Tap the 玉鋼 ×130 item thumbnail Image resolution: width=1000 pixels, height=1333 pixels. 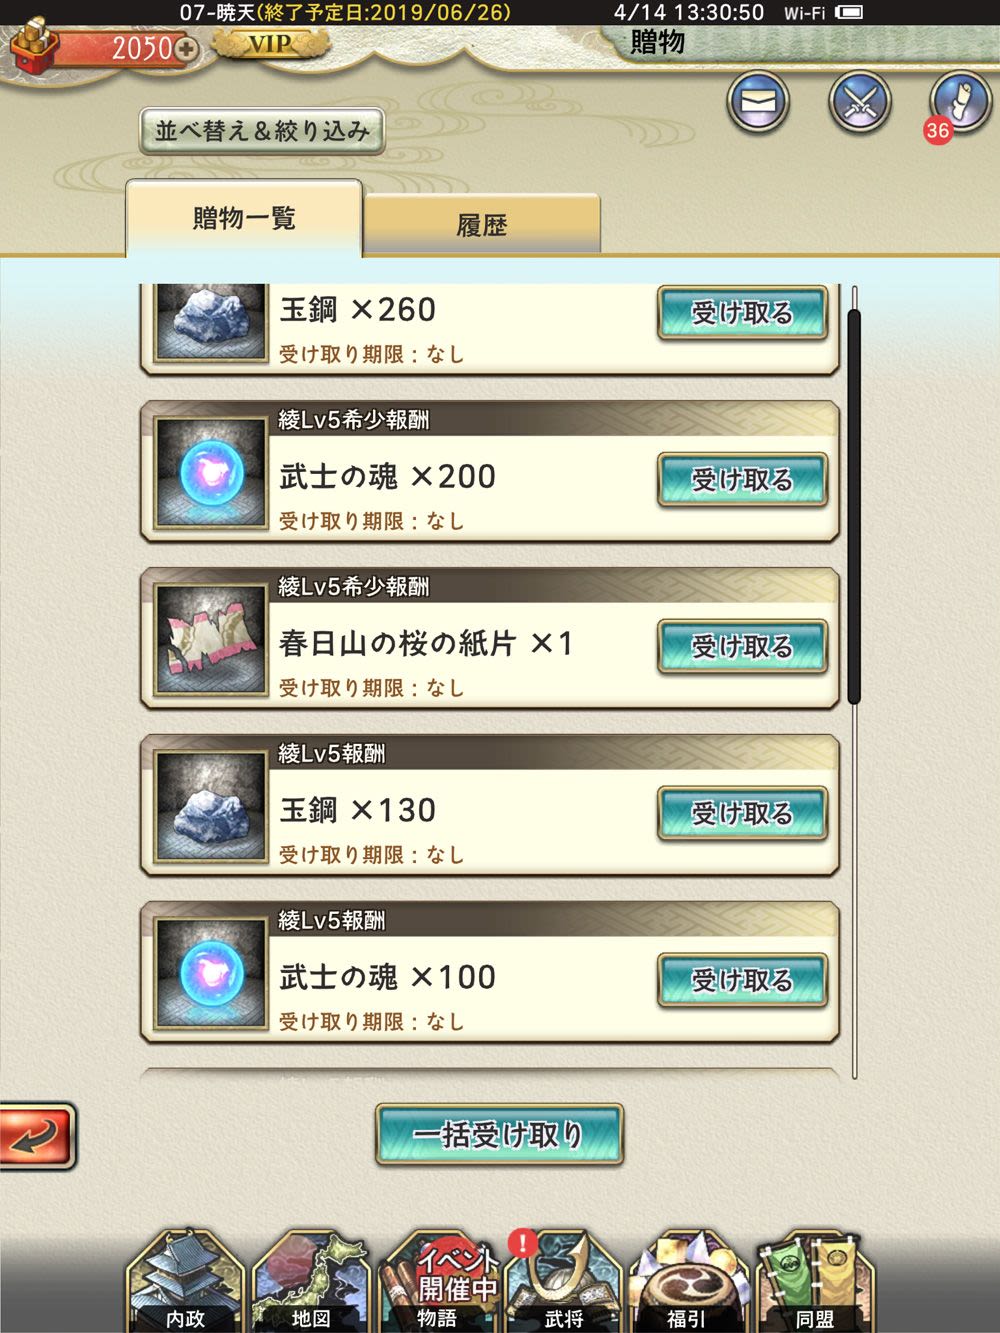pos(210,808)
